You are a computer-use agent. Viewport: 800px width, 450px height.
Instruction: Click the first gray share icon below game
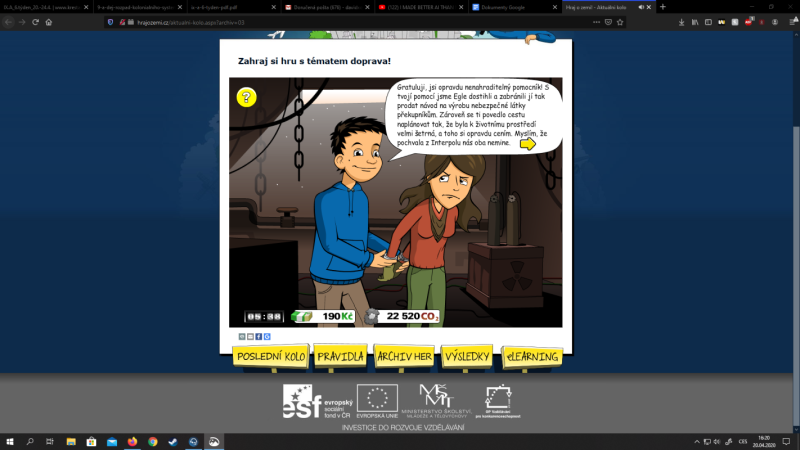tap(242, 337)
